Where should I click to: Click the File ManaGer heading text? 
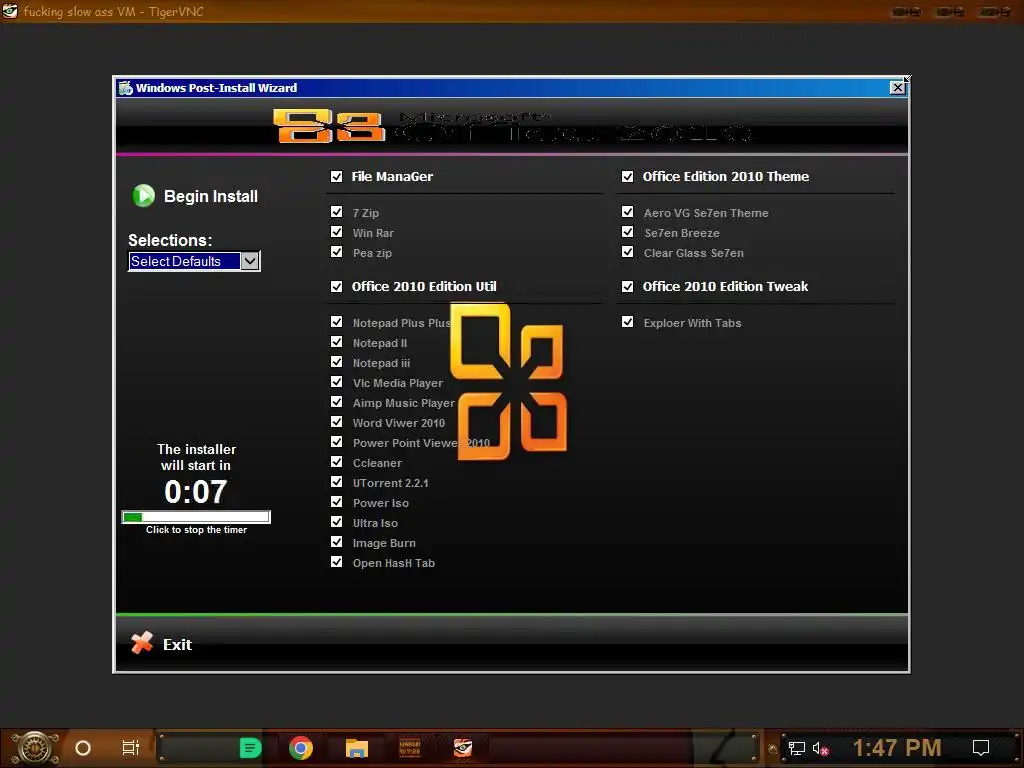coord(392,176)
